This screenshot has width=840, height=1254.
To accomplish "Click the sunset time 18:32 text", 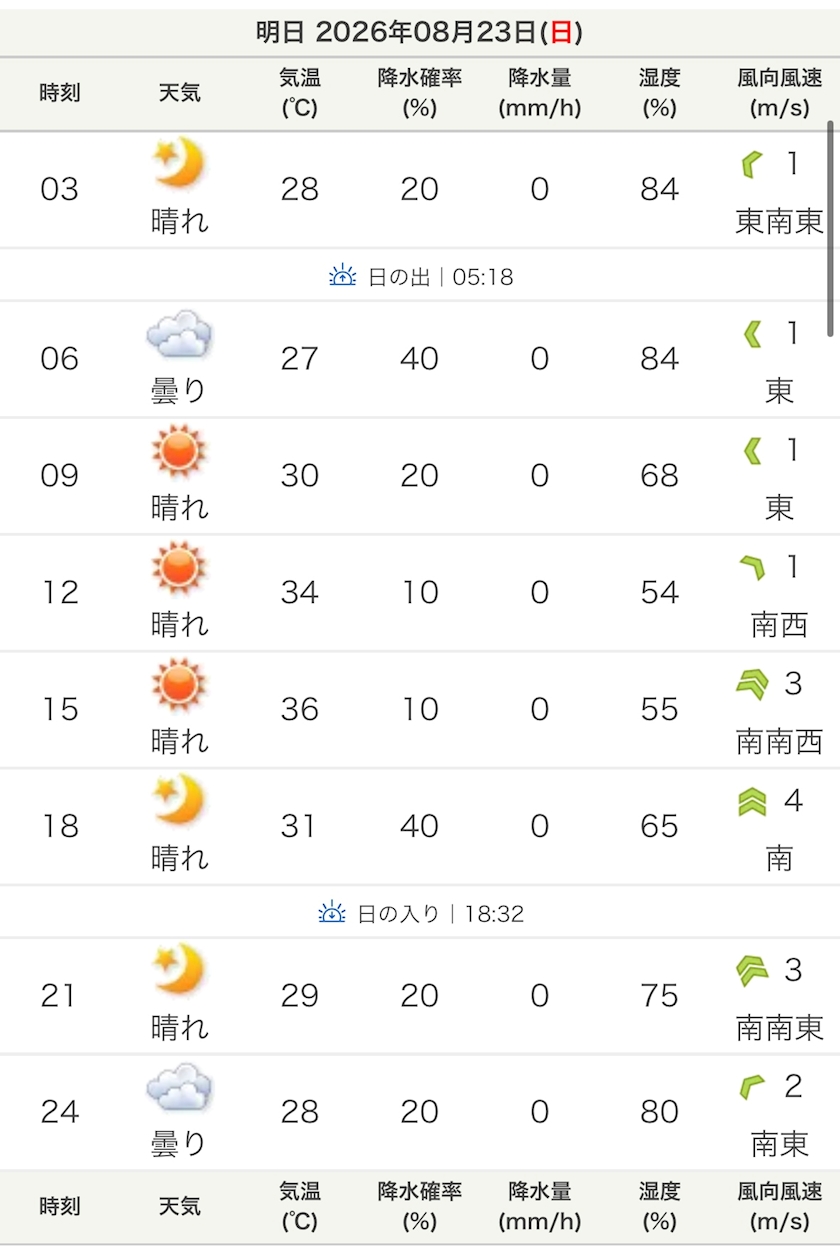I will tap(494, 913).
